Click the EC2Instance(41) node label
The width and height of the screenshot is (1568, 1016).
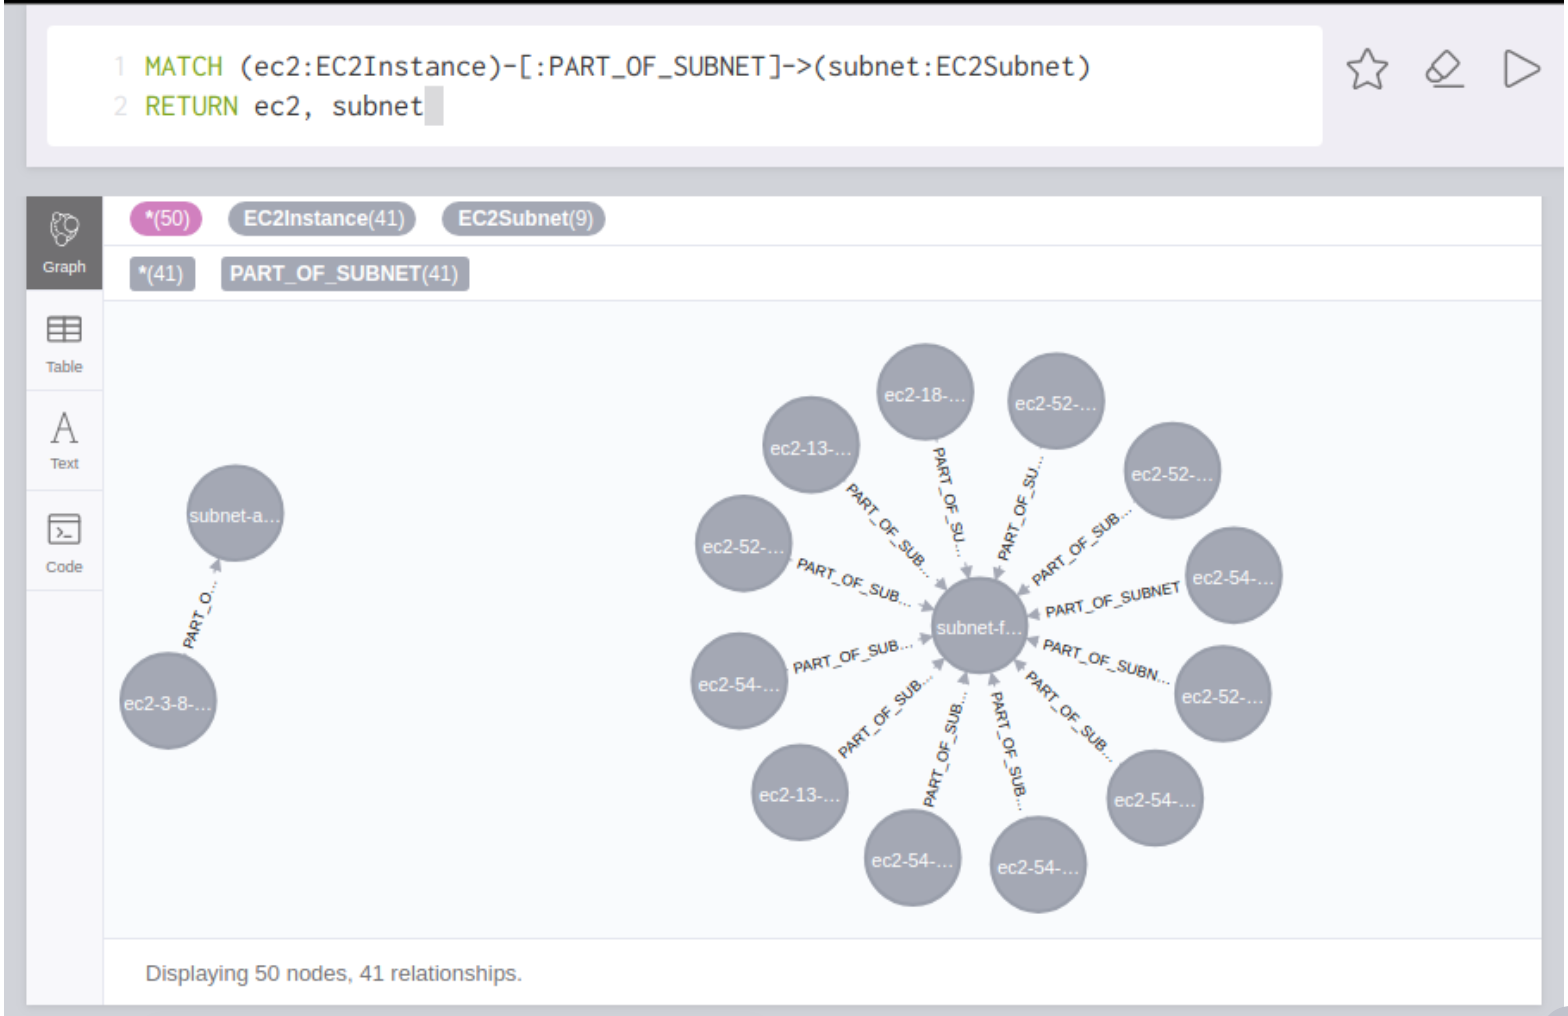(322, 219)
